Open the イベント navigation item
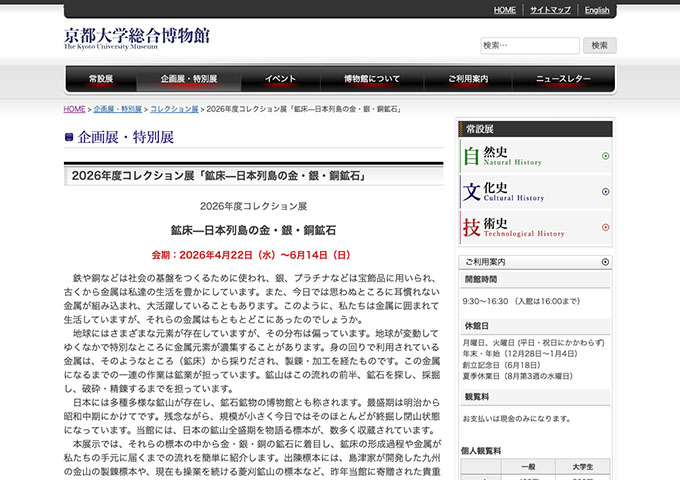The image size is (680, 480). [281, 79]
